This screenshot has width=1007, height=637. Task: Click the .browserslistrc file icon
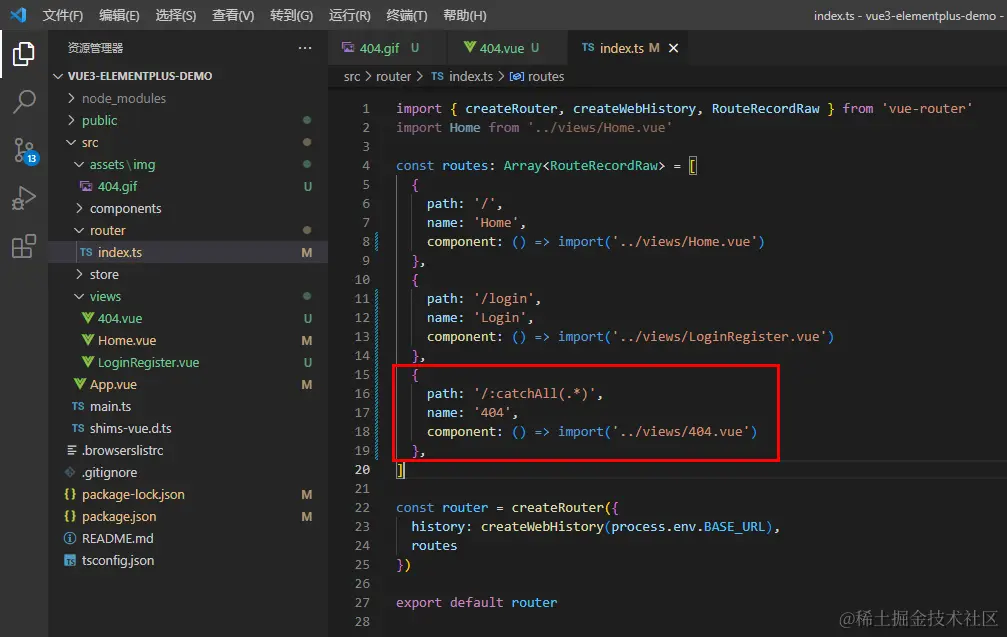72,450
